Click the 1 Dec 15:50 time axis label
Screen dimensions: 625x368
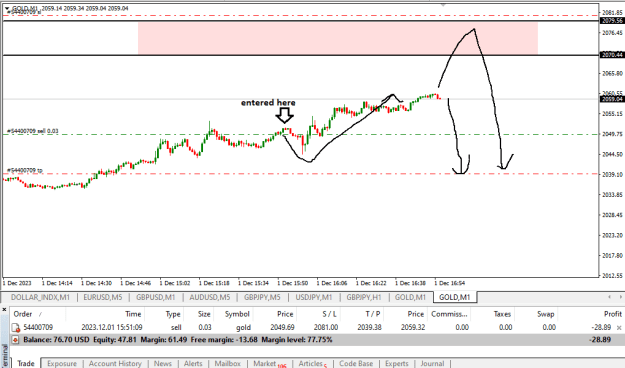[x=293, y=283]
